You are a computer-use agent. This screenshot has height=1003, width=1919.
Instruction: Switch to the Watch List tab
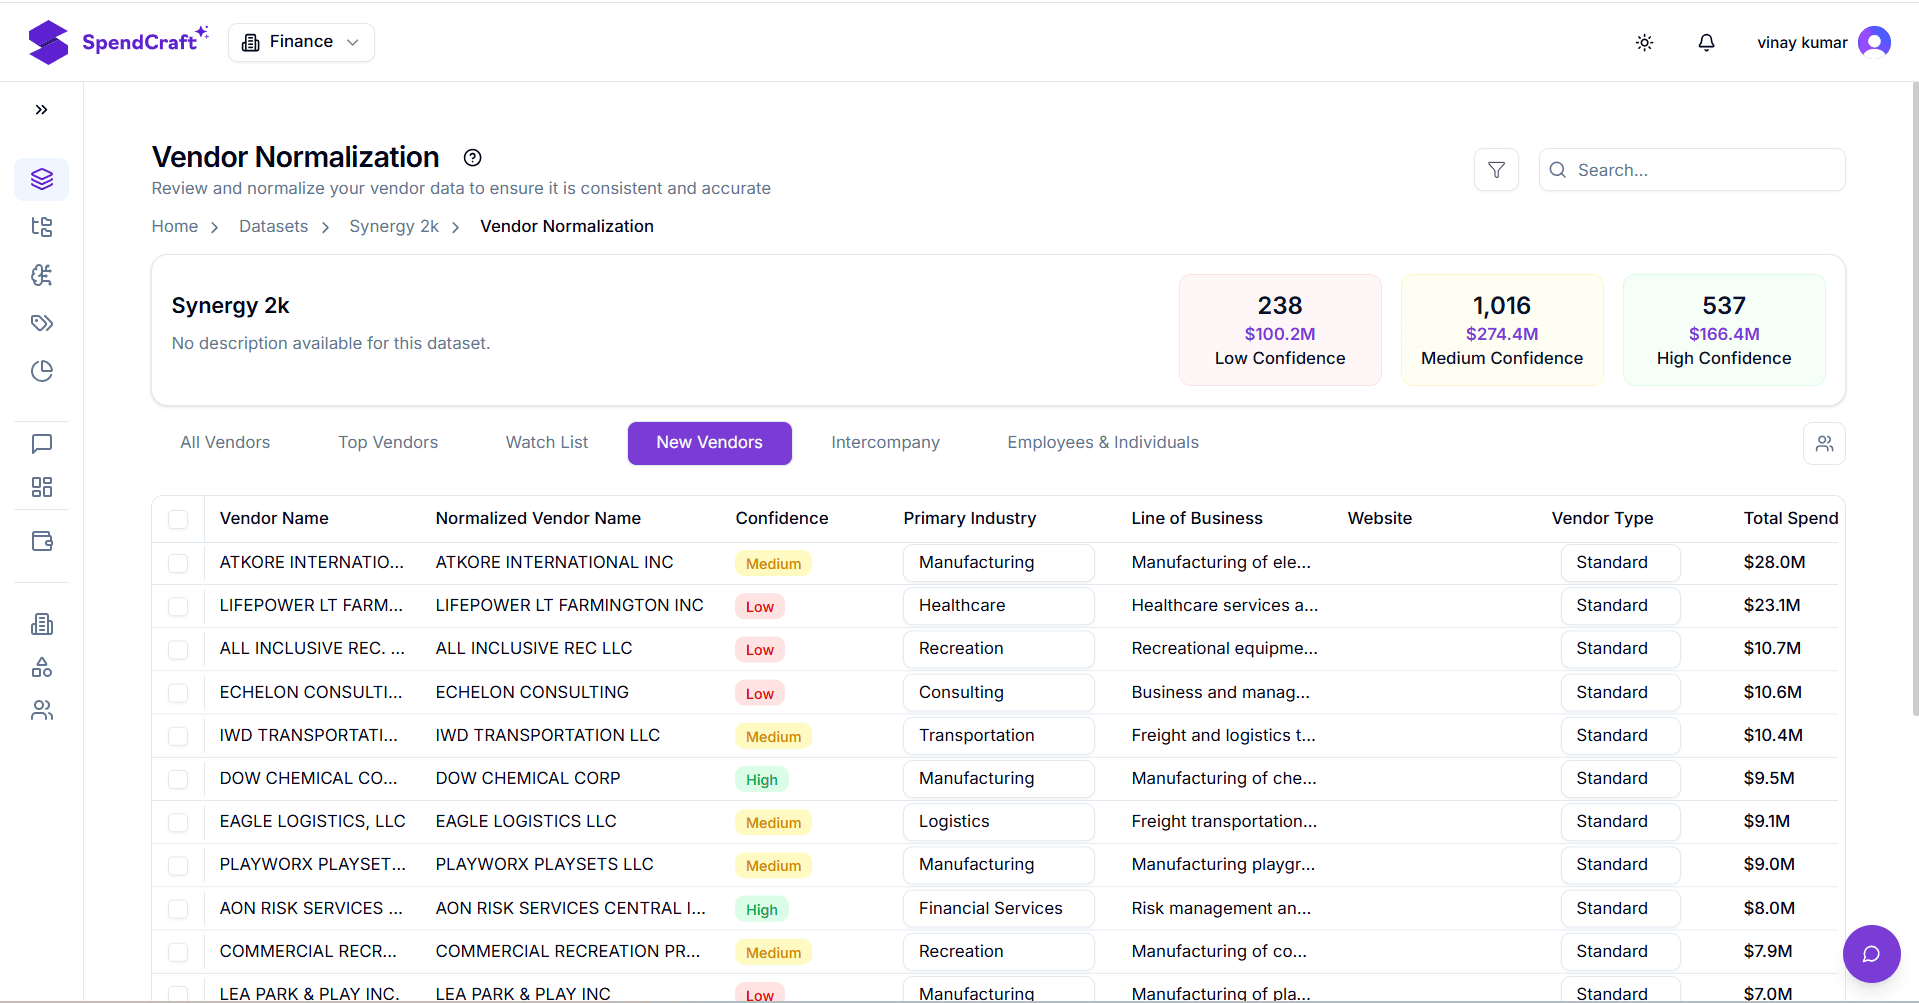tap(546, 442)
